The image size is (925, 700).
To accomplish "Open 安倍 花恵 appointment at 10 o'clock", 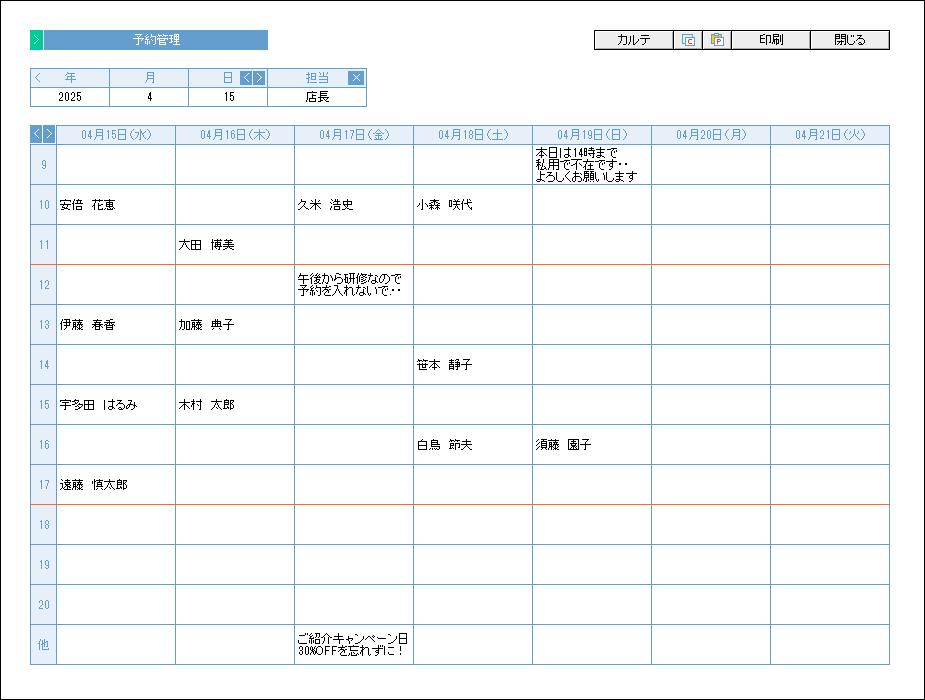I will (115, 205).
